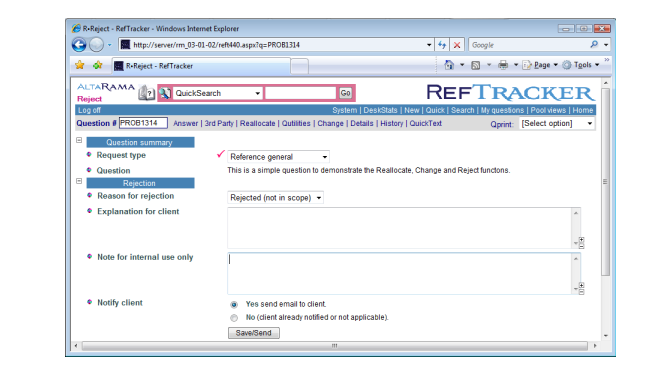This screenshot has height=385, width=672.
Task: Click the Internet Explorer window title icon
Action: [76, 28]
